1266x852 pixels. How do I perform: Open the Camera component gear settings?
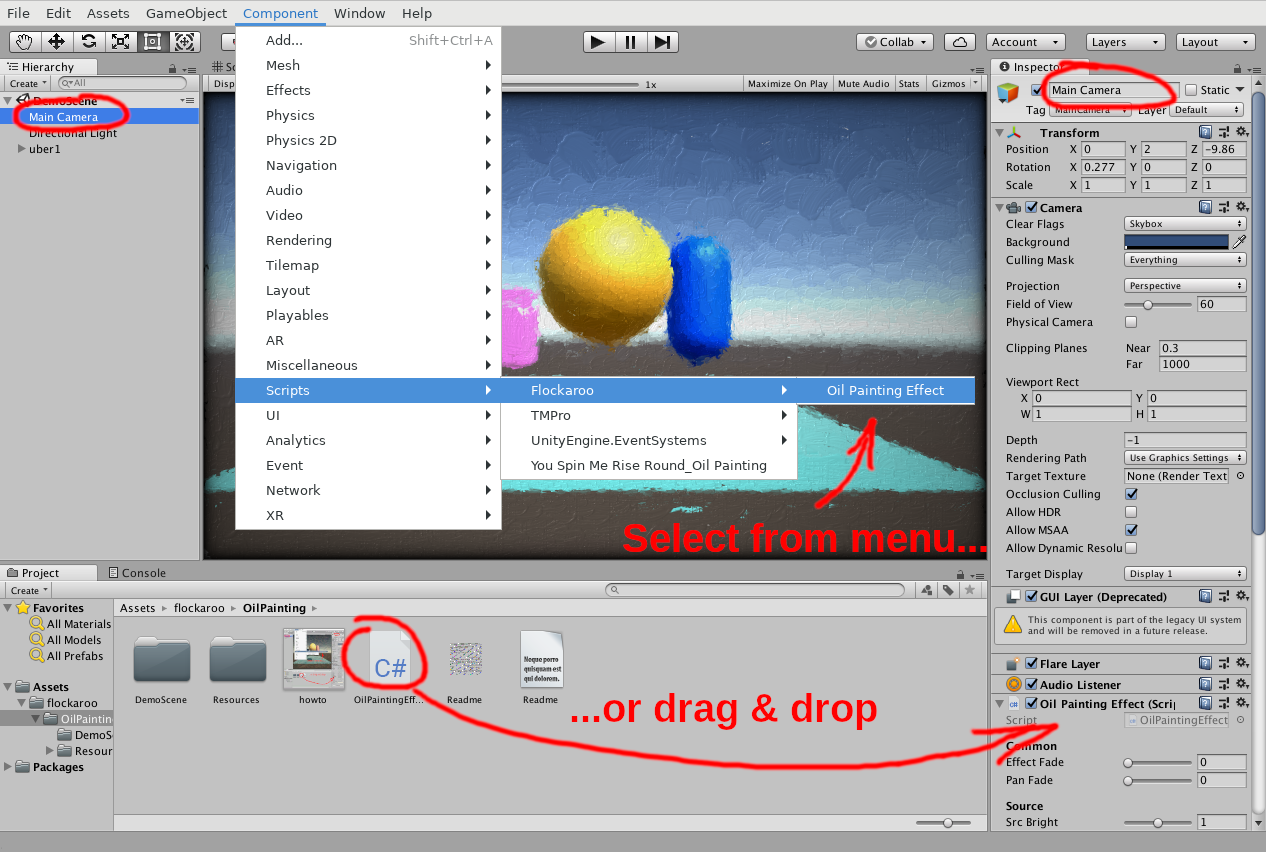(1241, 207)
